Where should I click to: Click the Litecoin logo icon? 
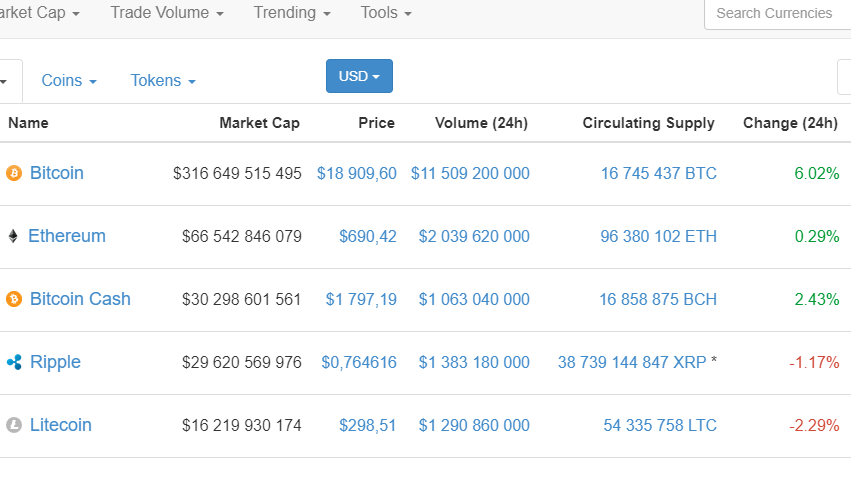pyautogui.click(x=14, y=425)
